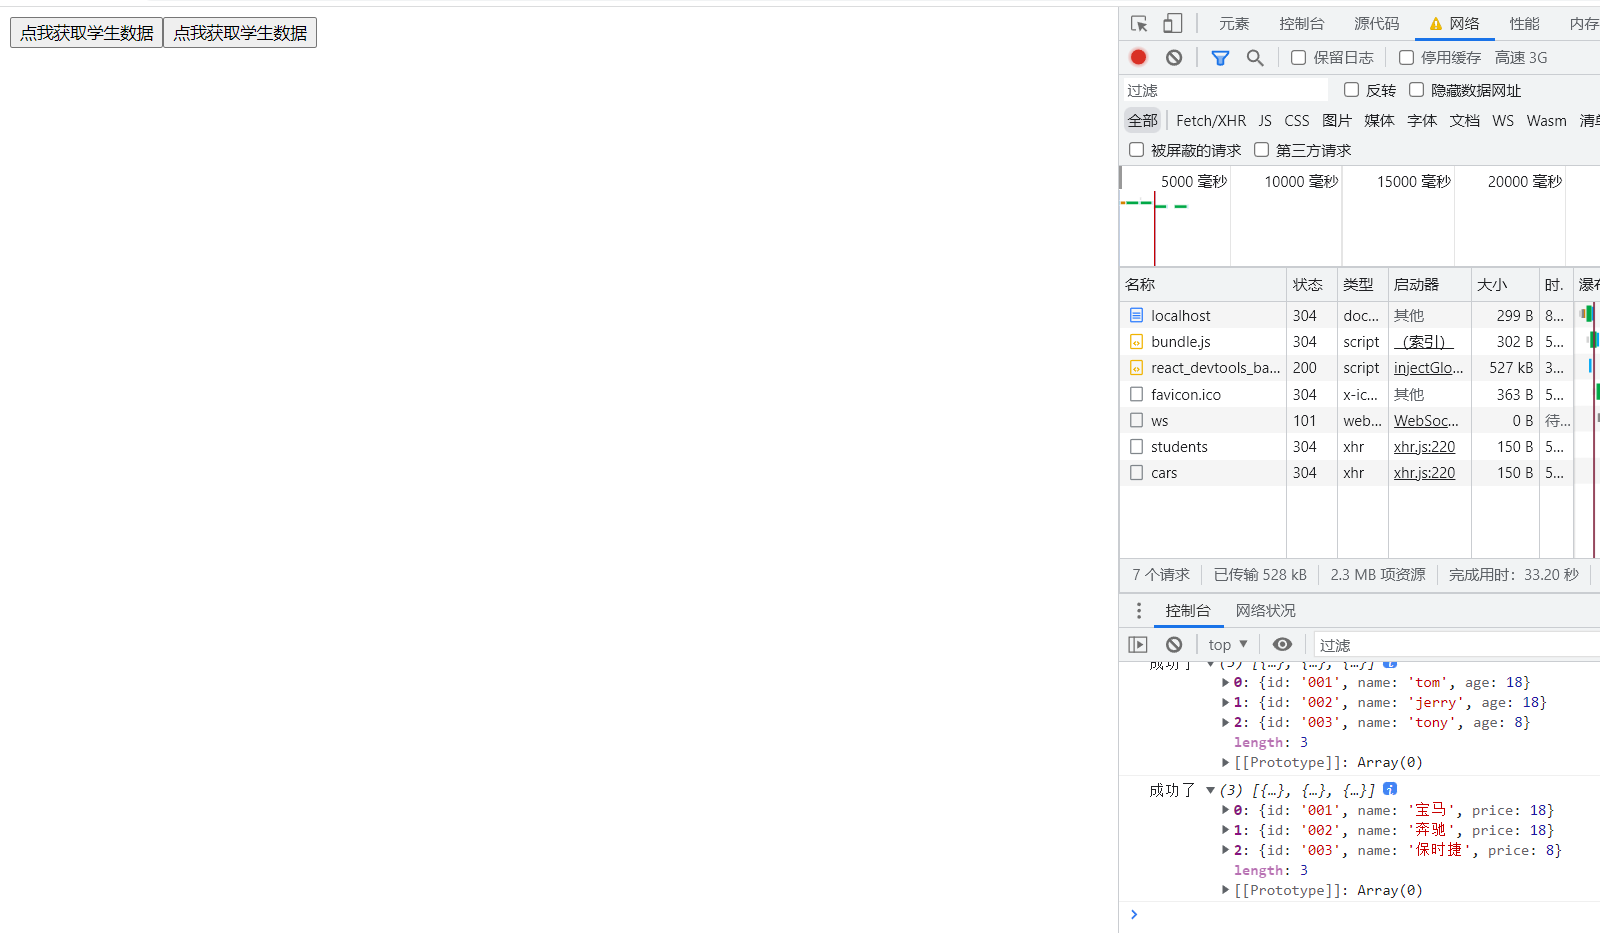Open the xhr.js:220 initiator link for students
This screenshot has height=933, width=1600.
click(1424, 447)
